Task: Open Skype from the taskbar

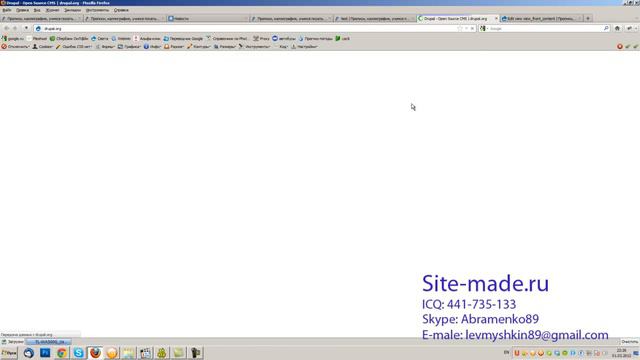Action: [x=78, y=353]
